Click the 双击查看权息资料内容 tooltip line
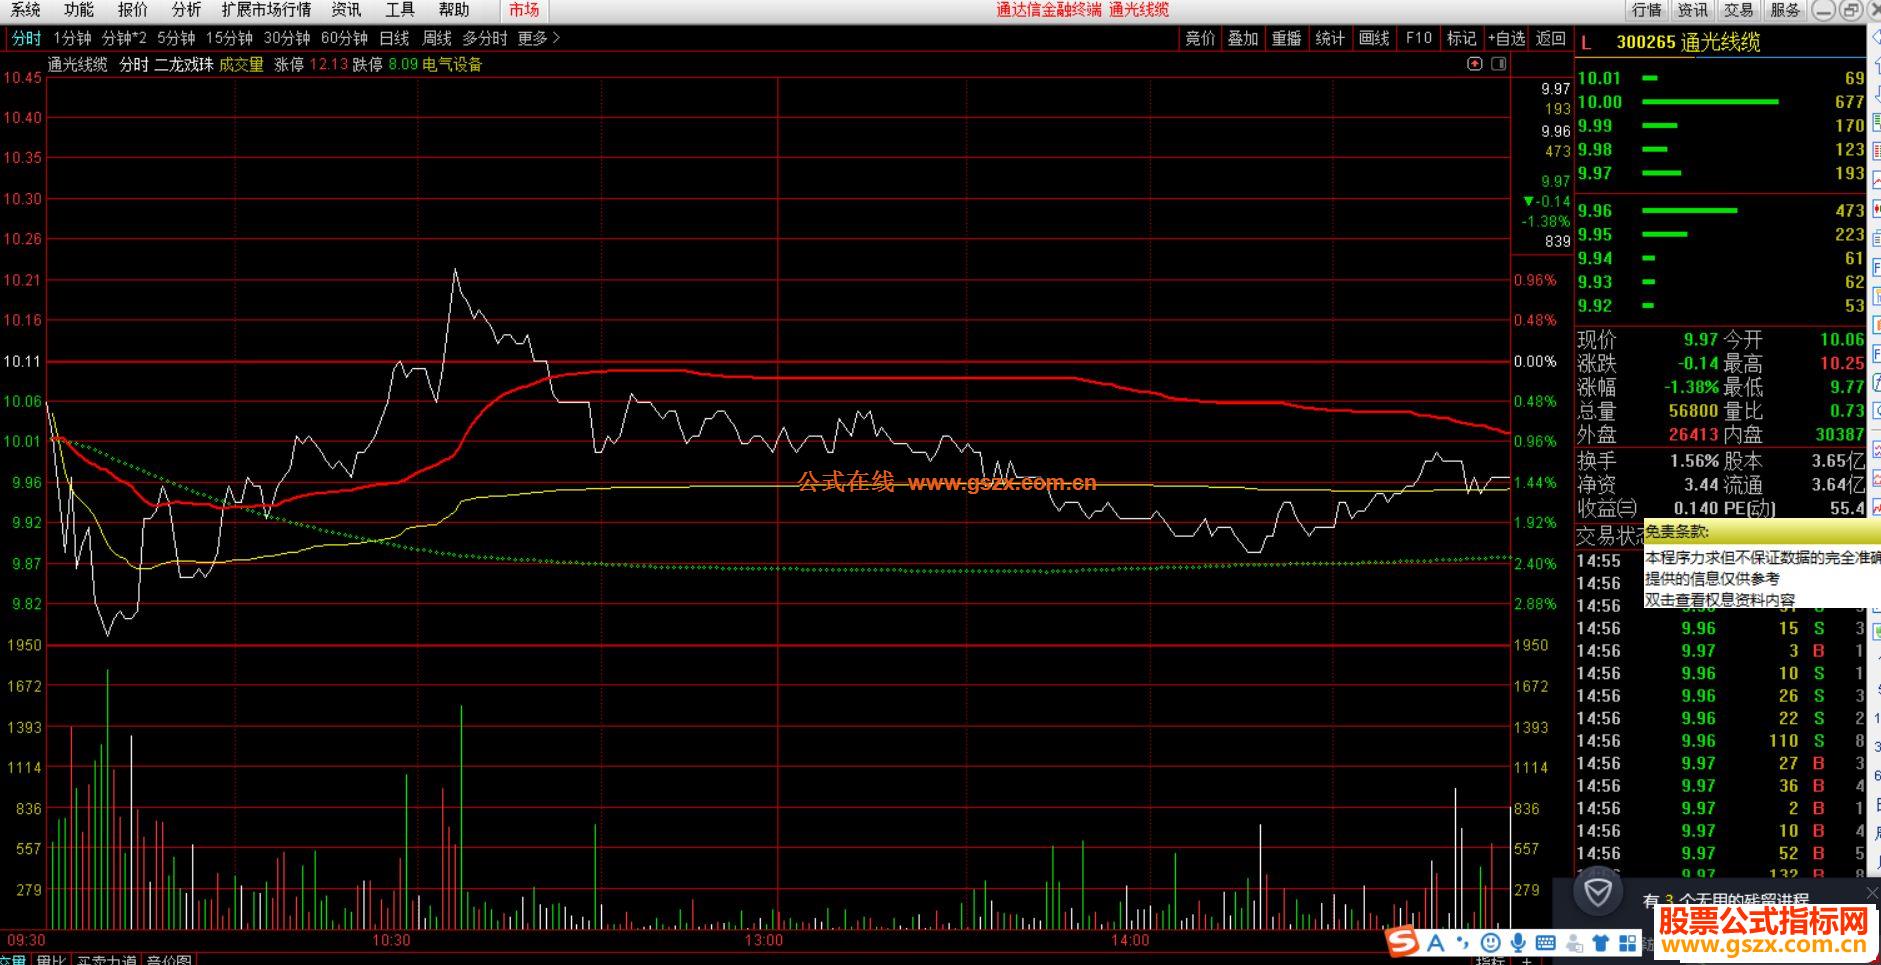Screen dimensions: 1881x965 click(x=1720, y=600)
